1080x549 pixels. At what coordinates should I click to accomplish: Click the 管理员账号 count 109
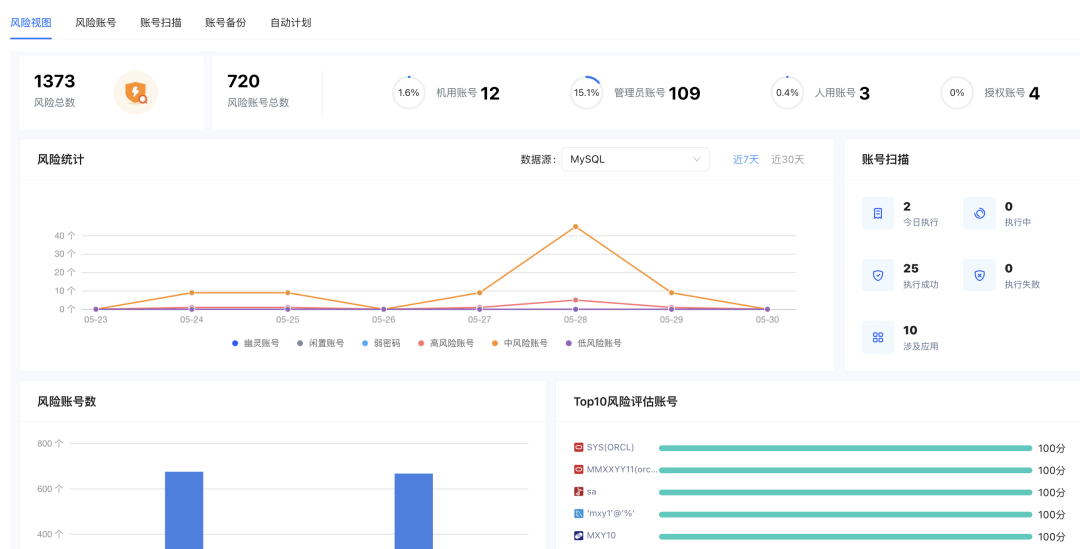pyautogui.click(x=684, y=93)
